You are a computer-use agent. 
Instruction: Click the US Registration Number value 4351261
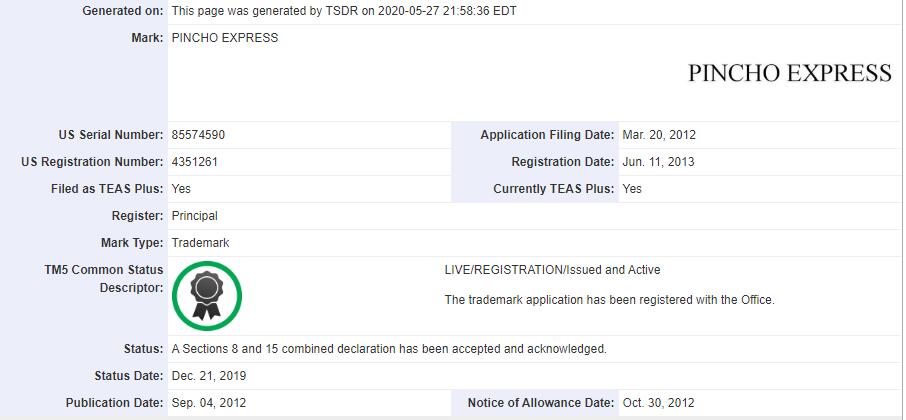coord(202,162)
